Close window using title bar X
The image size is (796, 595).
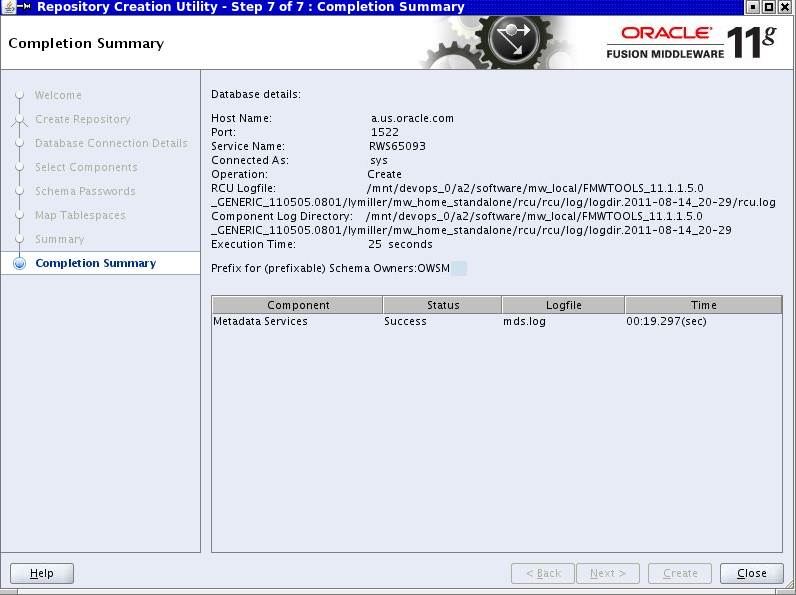pyautogui.click(x=785, y=7)
